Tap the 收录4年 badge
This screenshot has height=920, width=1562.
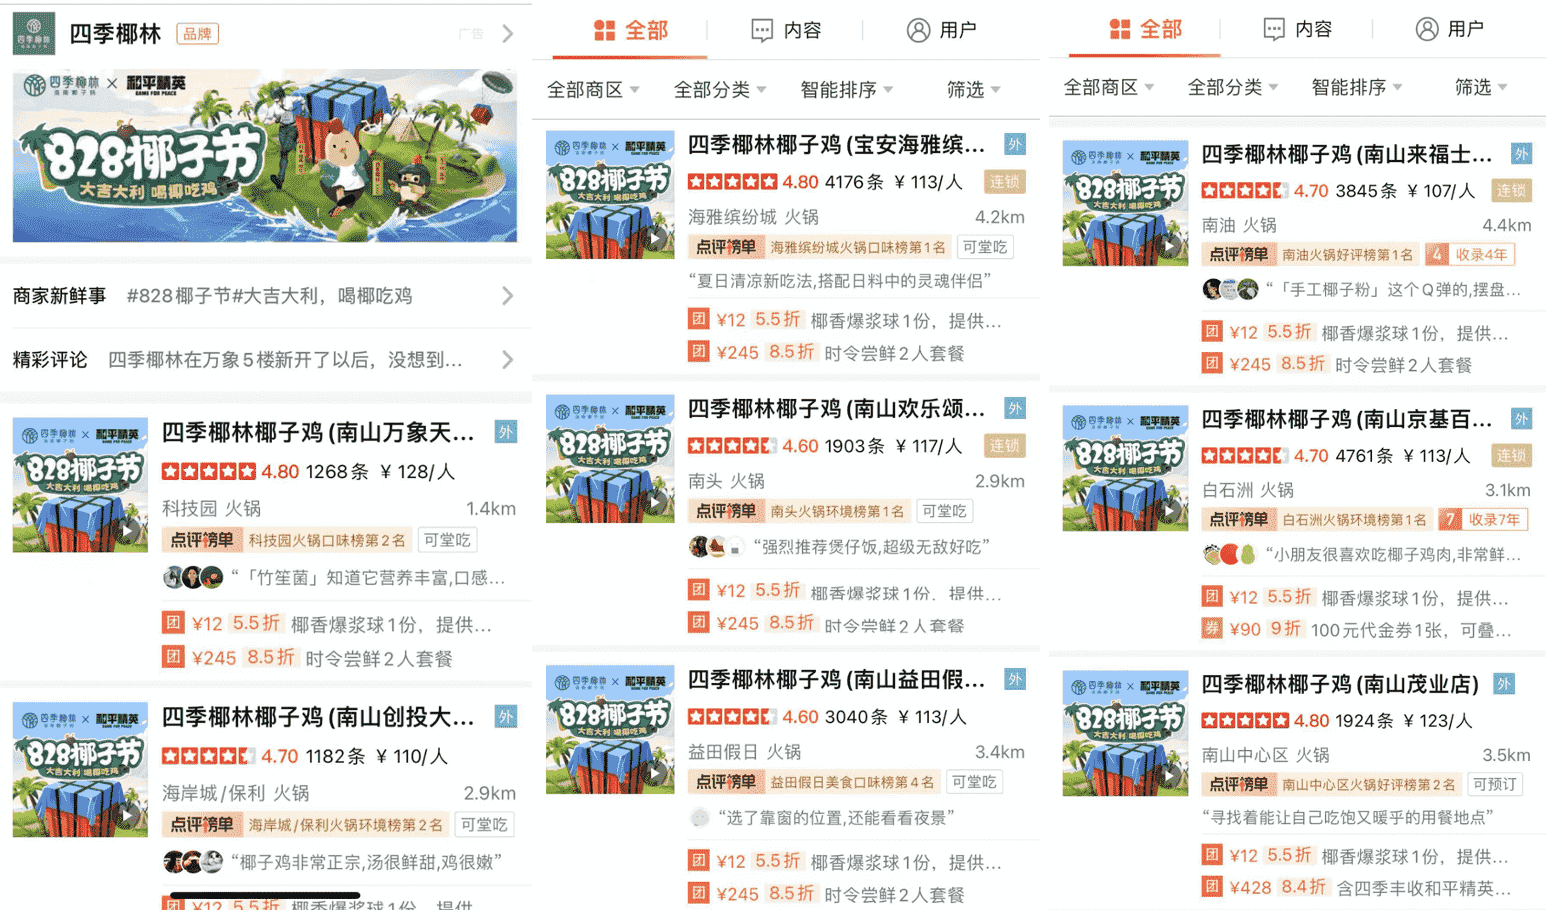click(x=1470, y=255)
